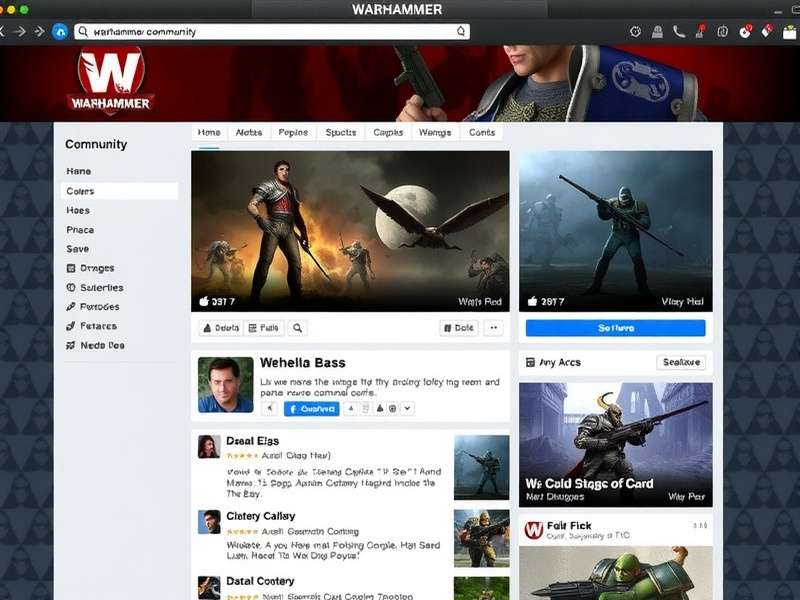
Task: Select the Home tab
Action: (x=209, y=133)
